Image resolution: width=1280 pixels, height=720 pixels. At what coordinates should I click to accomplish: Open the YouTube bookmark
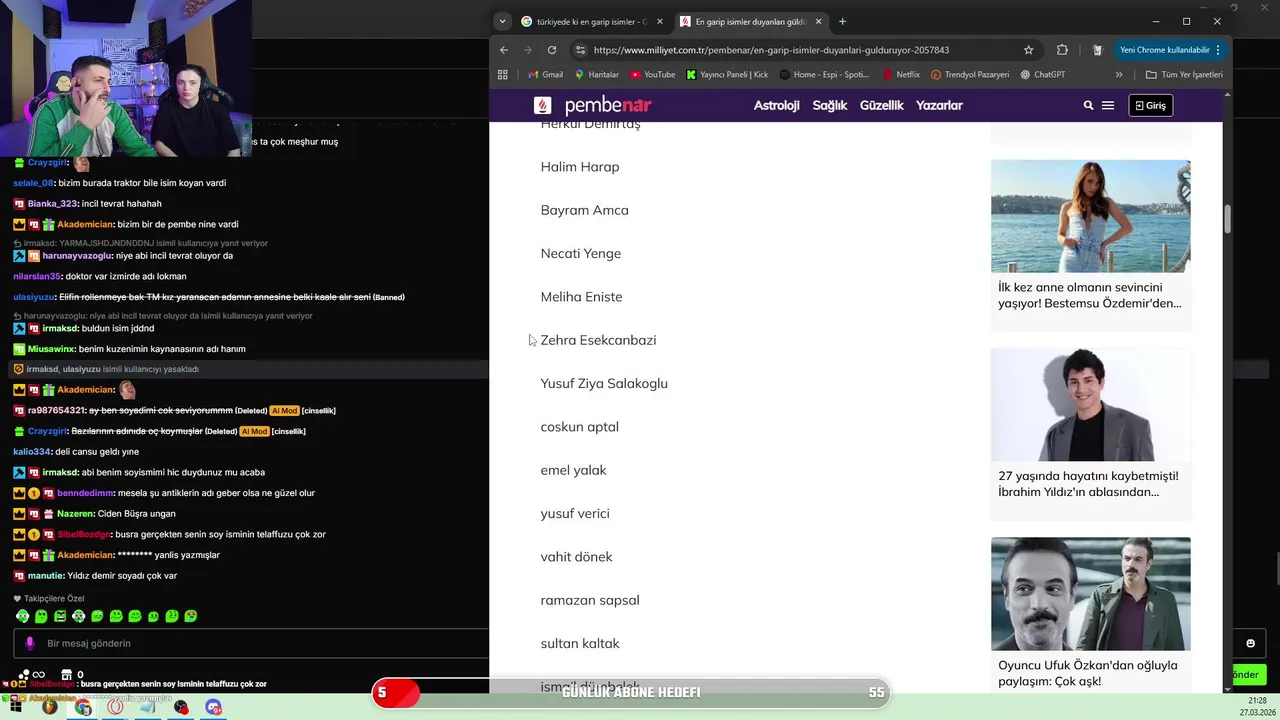tap(652, 75)
